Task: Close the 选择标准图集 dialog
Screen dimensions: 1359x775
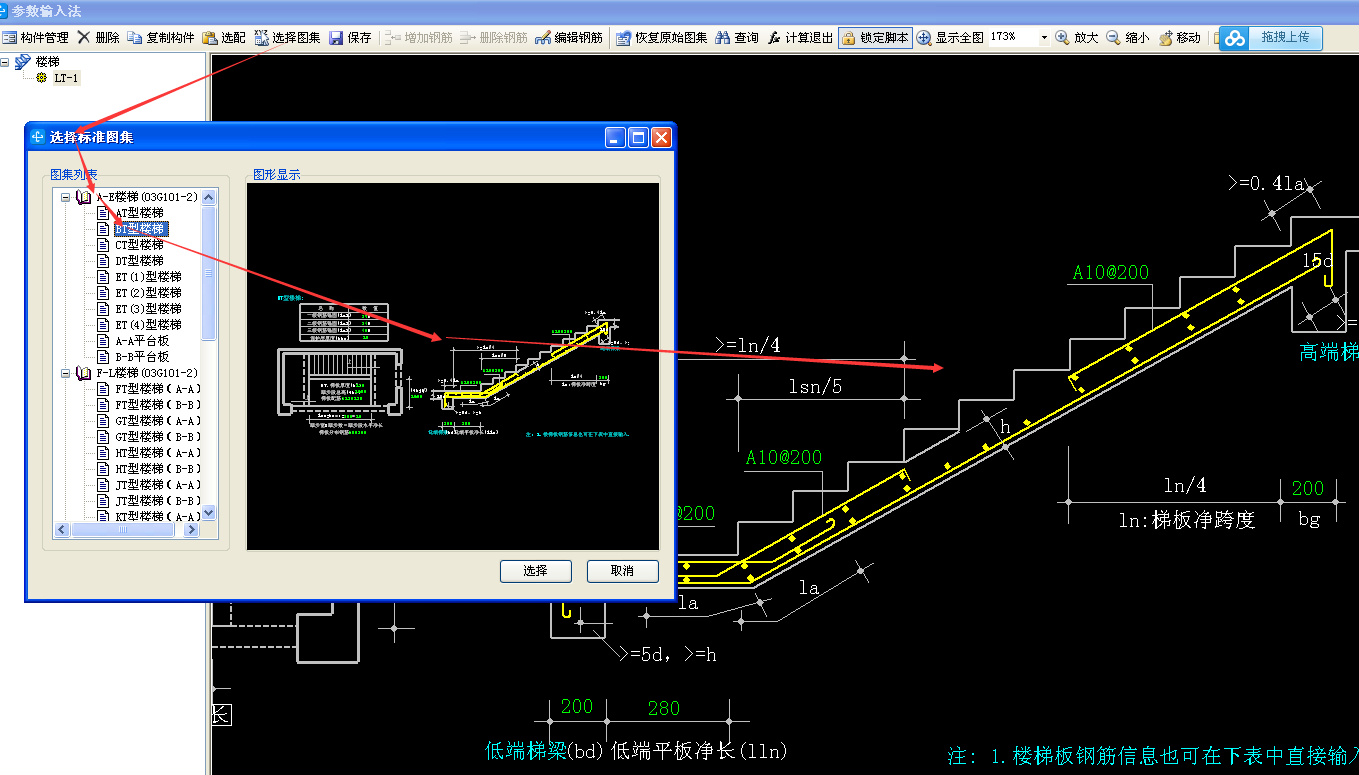Action: (661, 137)
